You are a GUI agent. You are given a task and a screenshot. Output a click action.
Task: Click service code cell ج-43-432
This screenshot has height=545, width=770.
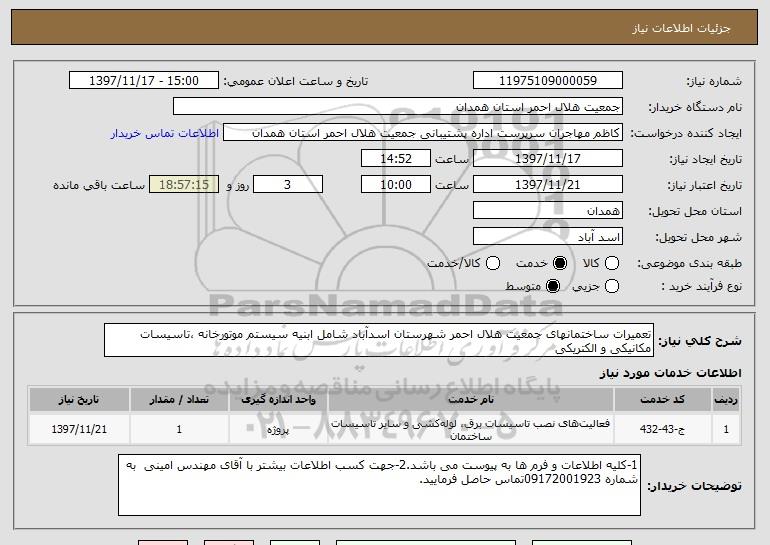[662, 429]
